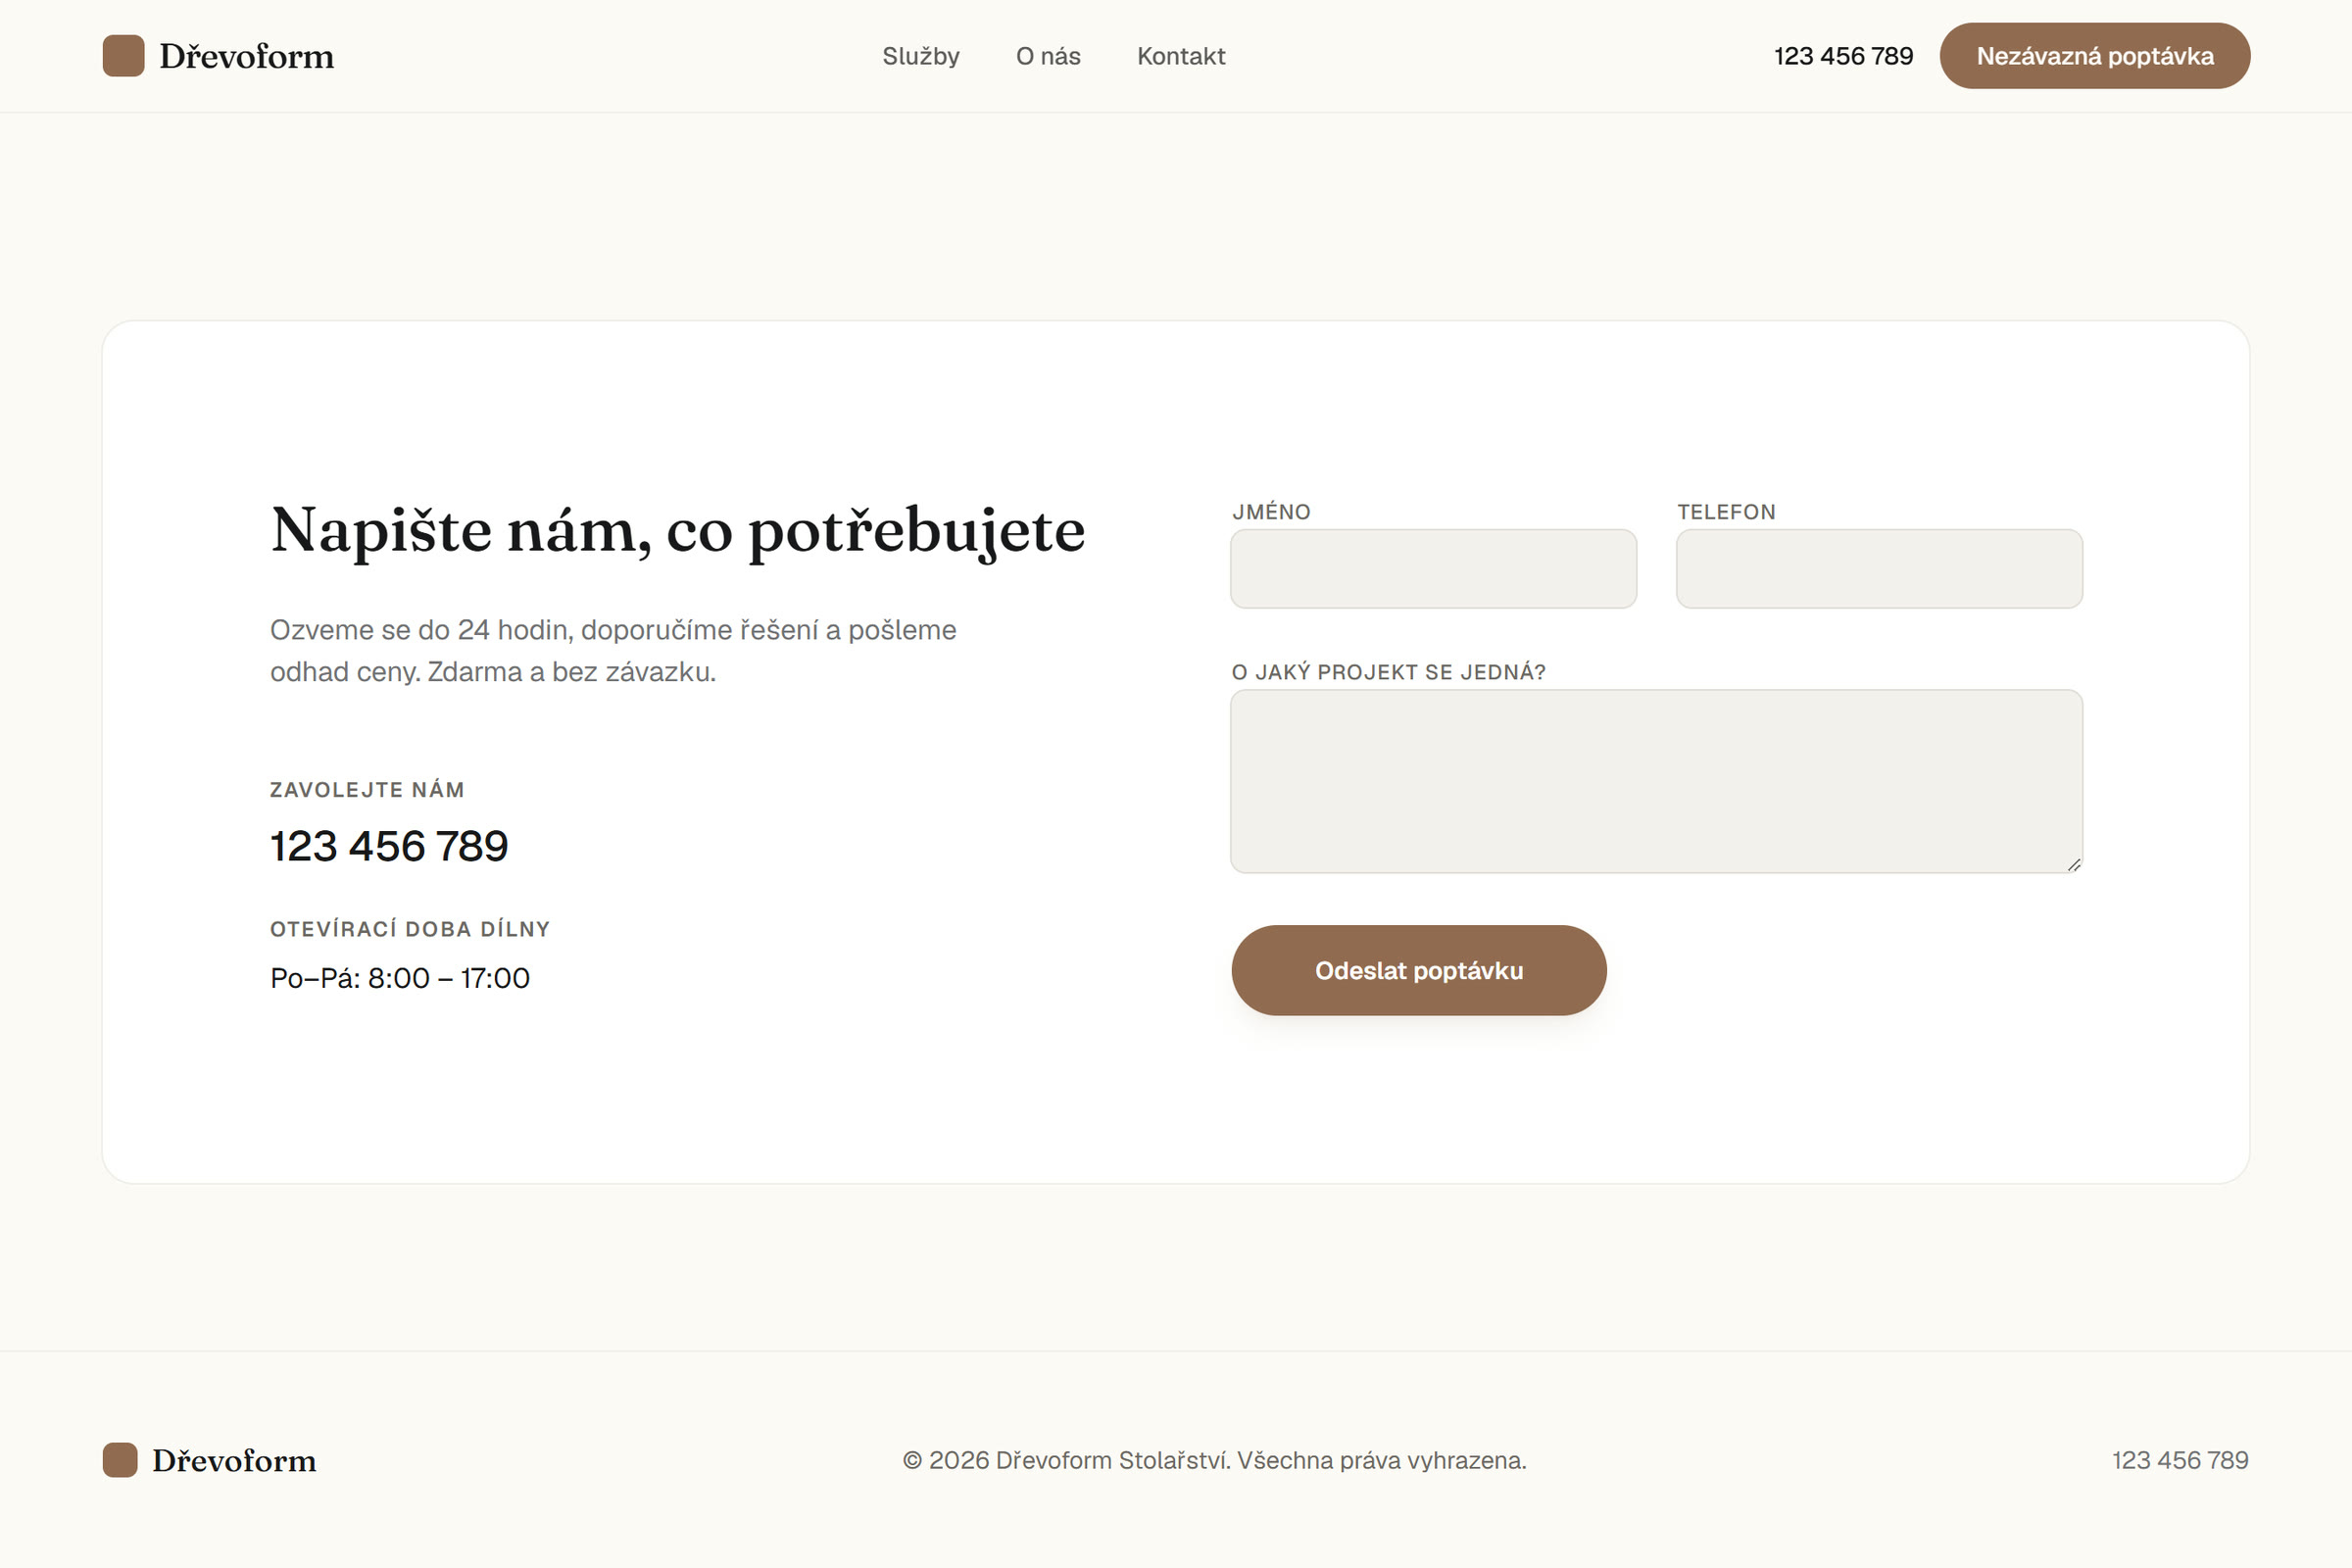Focus the Jméno input field

[1433, 569]
